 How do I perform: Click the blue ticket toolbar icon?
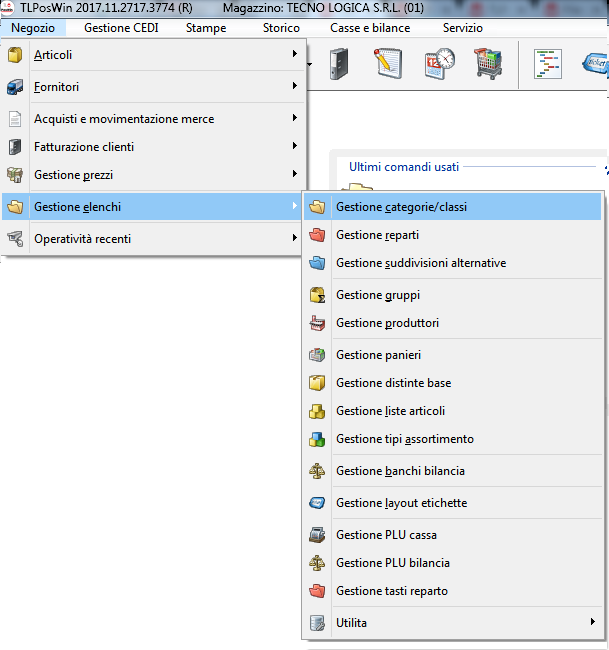tap(594, 64)
